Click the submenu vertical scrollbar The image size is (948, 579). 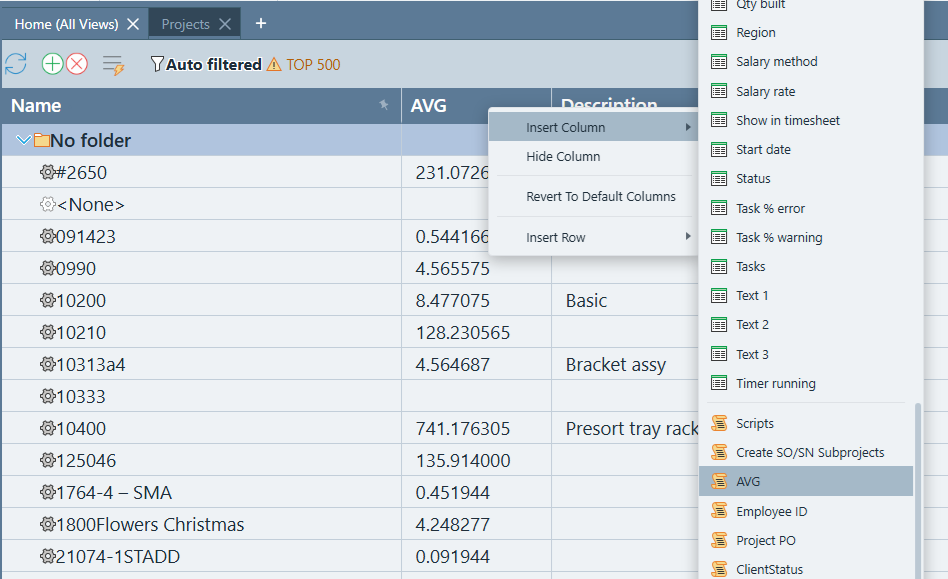click(918, 491)
